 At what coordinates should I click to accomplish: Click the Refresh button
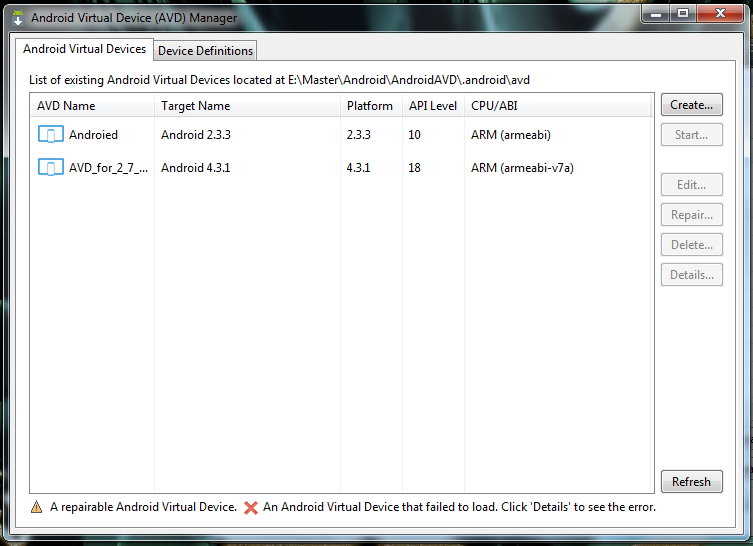(x=692, y=482)
